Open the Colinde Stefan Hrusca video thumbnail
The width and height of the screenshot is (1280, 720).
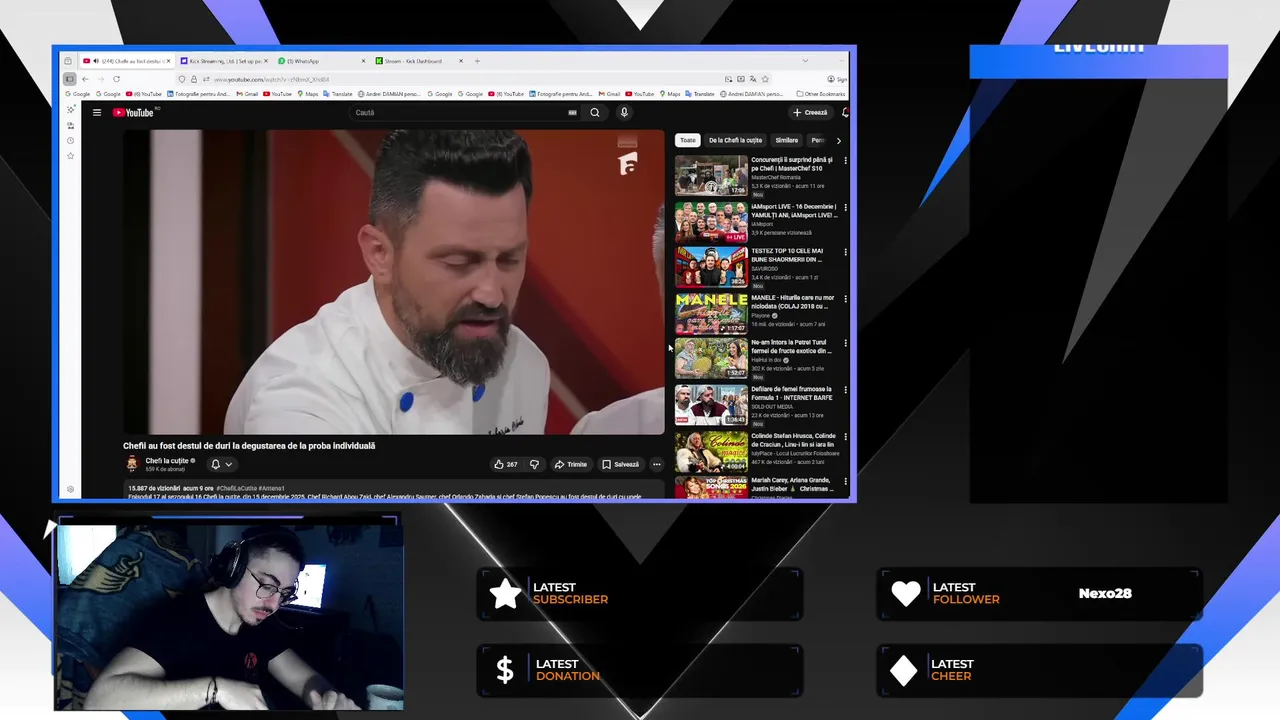click(711, 452)
